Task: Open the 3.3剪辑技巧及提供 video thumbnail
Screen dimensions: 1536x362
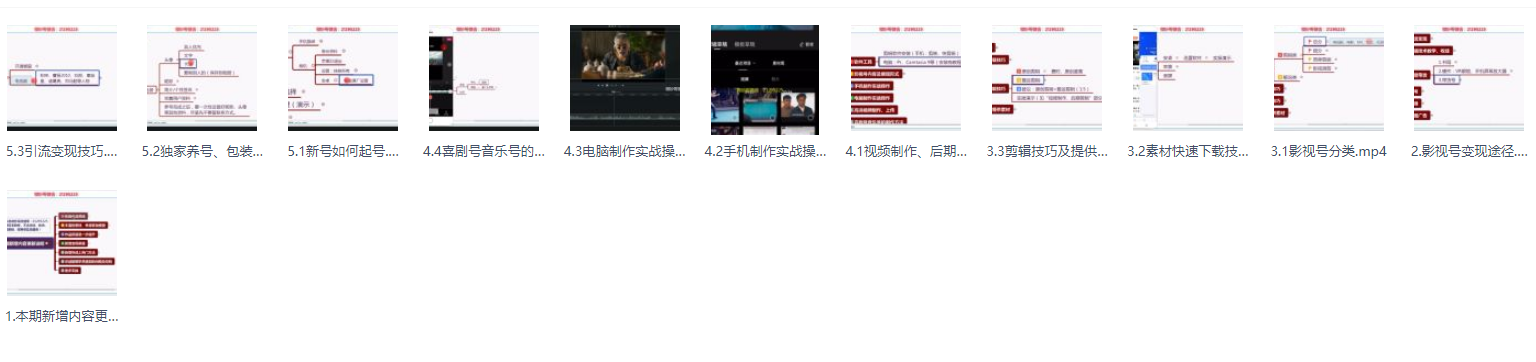Action: pyautogui.click(x=1047, y=78)
